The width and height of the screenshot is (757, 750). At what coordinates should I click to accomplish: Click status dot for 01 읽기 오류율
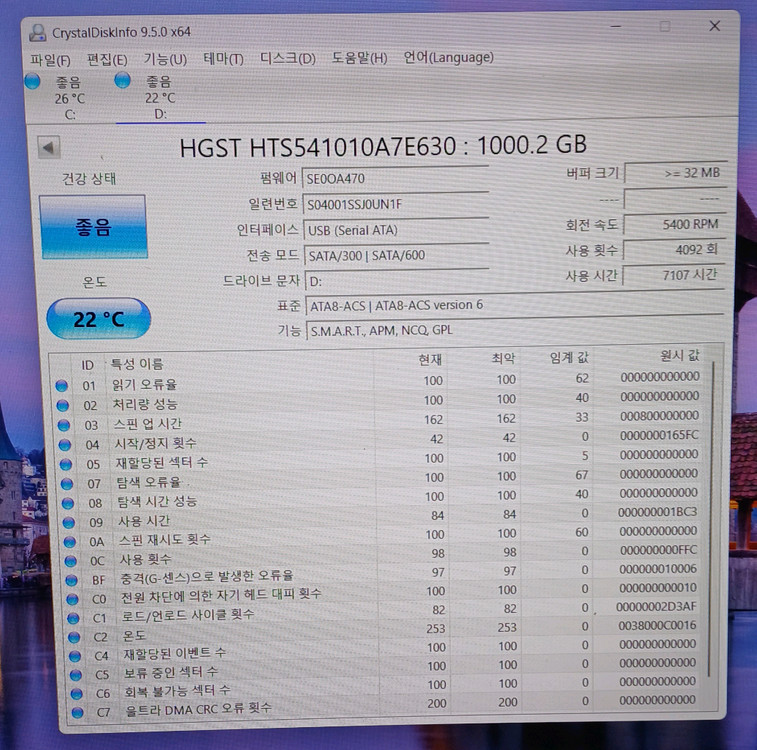61,386
